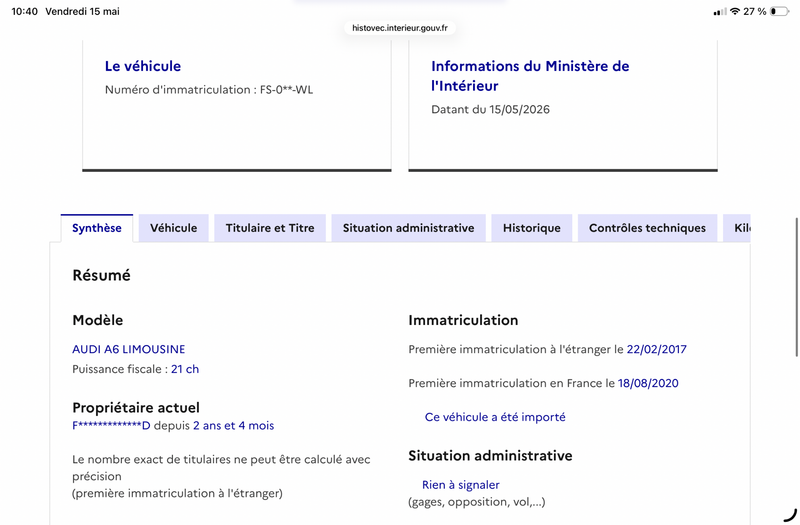Click the 22/02/2017 first registration date
This screenshot has width=800, height=525.
[x=657, y=349]
